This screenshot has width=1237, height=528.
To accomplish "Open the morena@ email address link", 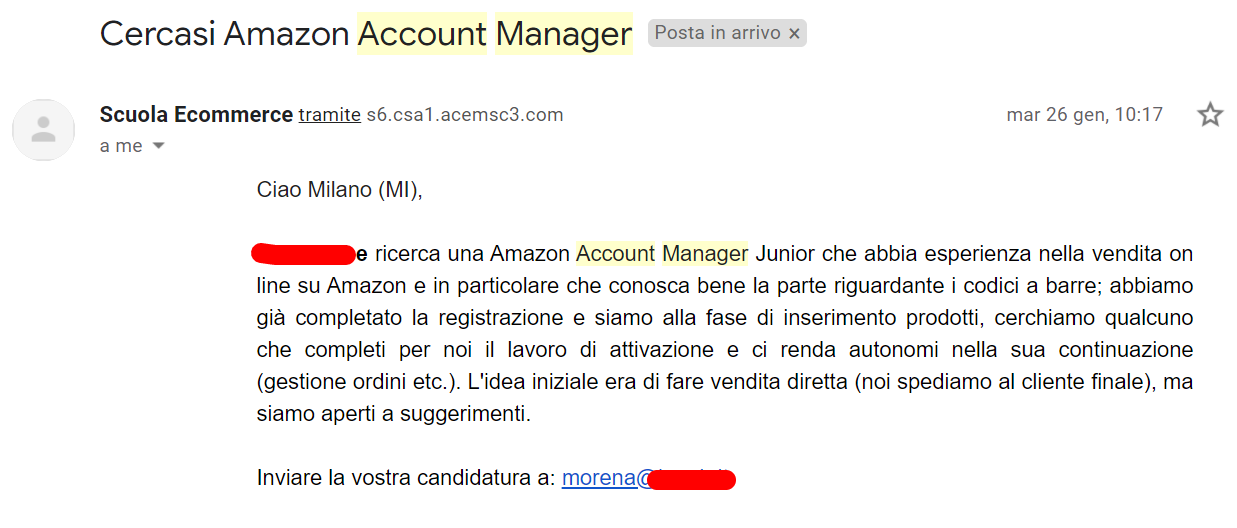I will tap(649, 478).
